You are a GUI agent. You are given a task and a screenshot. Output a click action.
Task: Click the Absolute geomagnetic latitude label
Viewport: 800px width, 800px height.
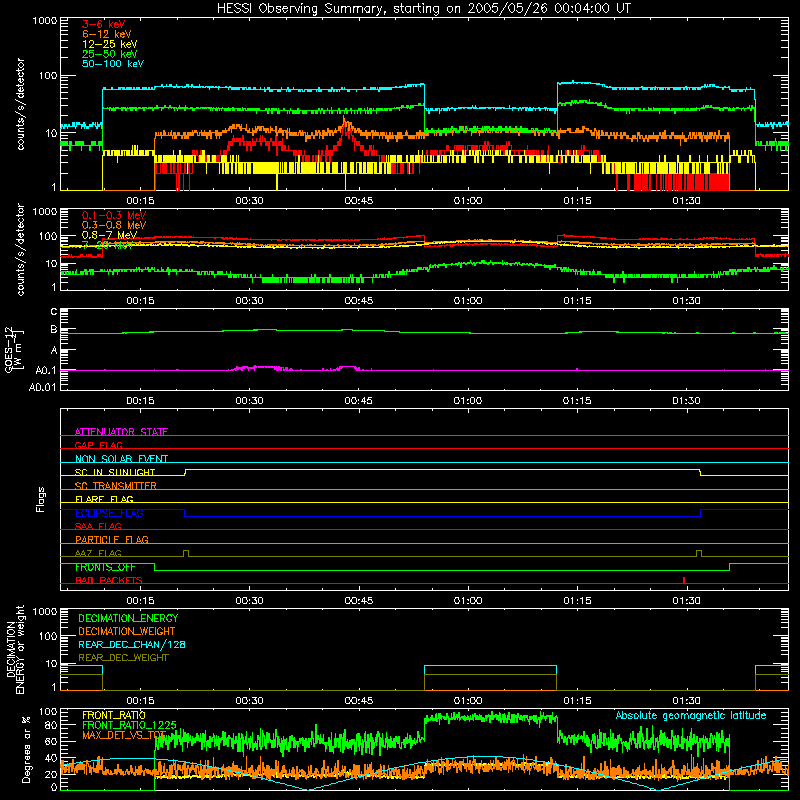(691, 715)
